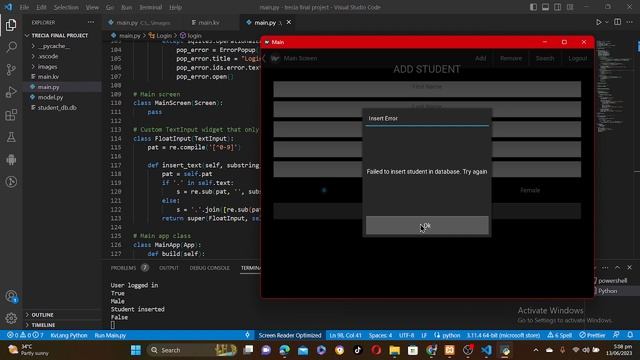
Task: Switch to the Output panel tab
Action: (169, 268)
